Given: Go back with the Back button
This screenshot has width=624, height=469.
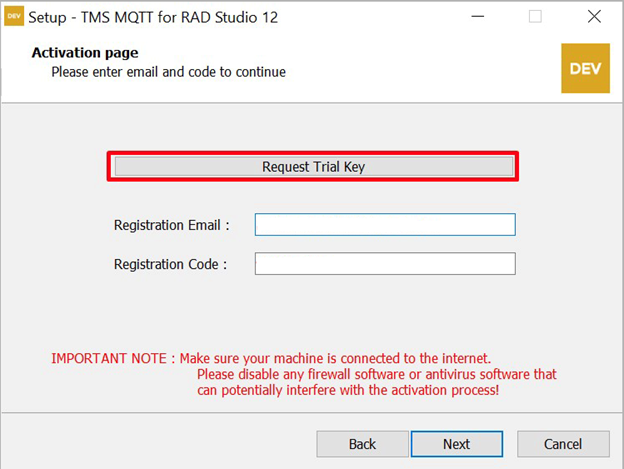Looking at the screenshot, I should point(363,444).
